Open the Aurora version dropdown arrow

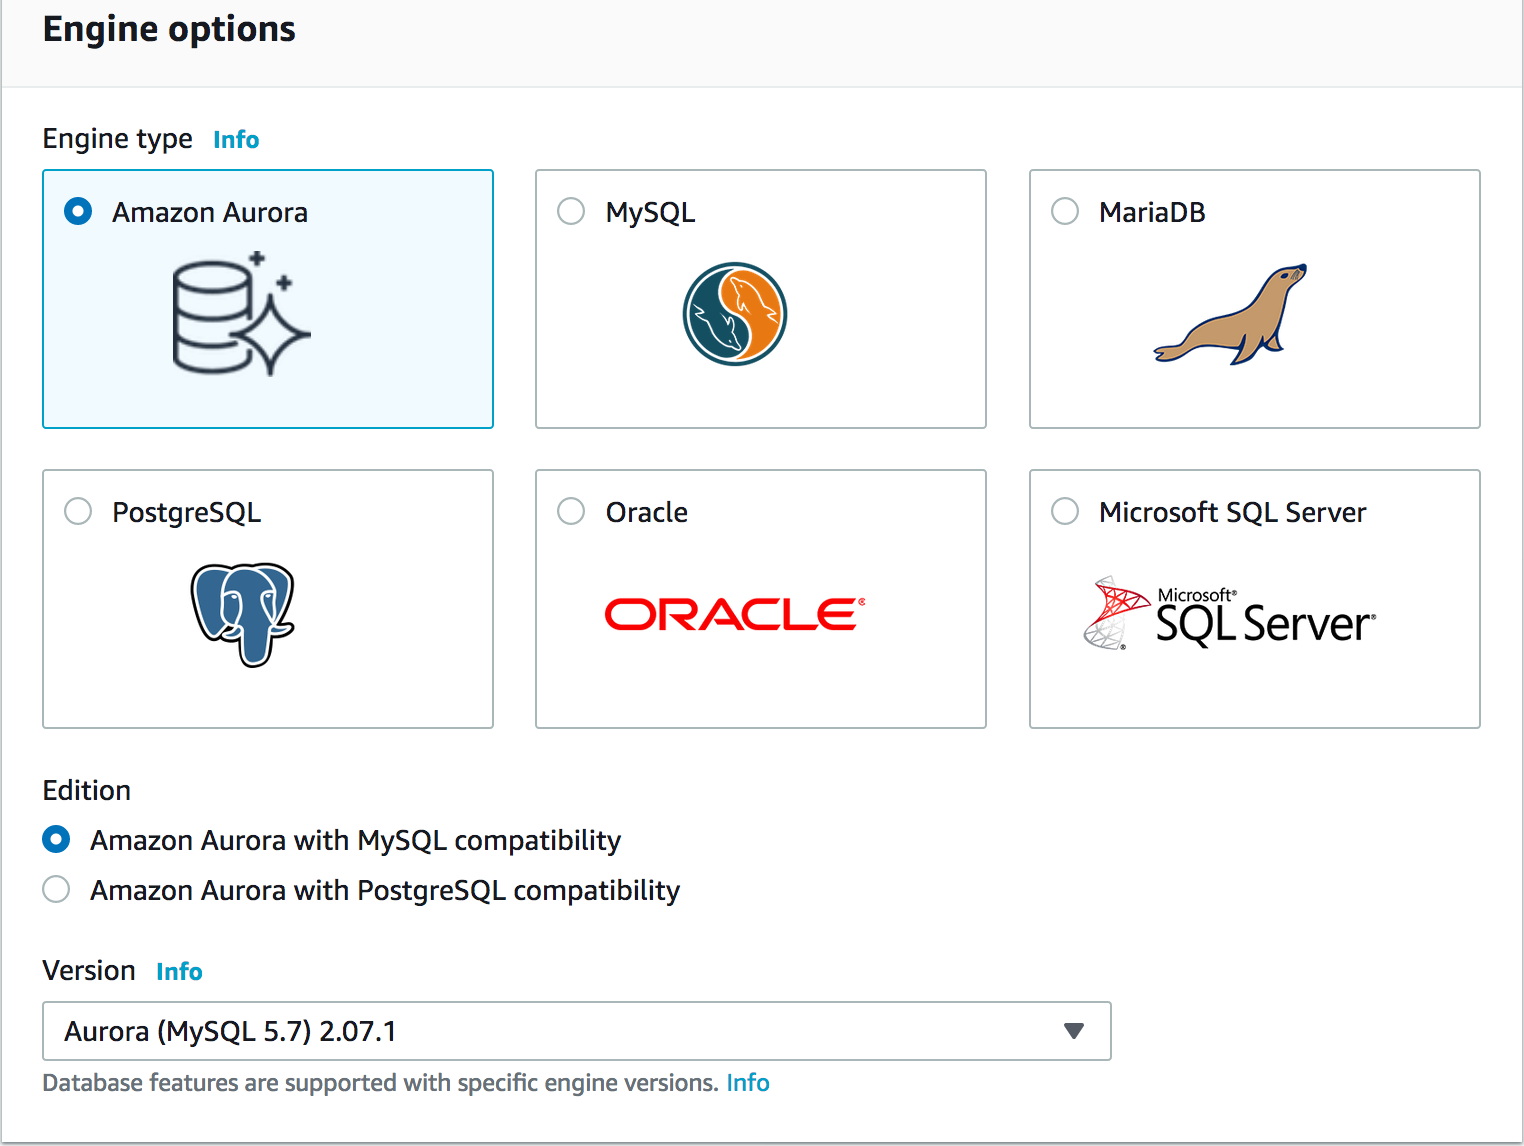(x=1074, y=1031)
